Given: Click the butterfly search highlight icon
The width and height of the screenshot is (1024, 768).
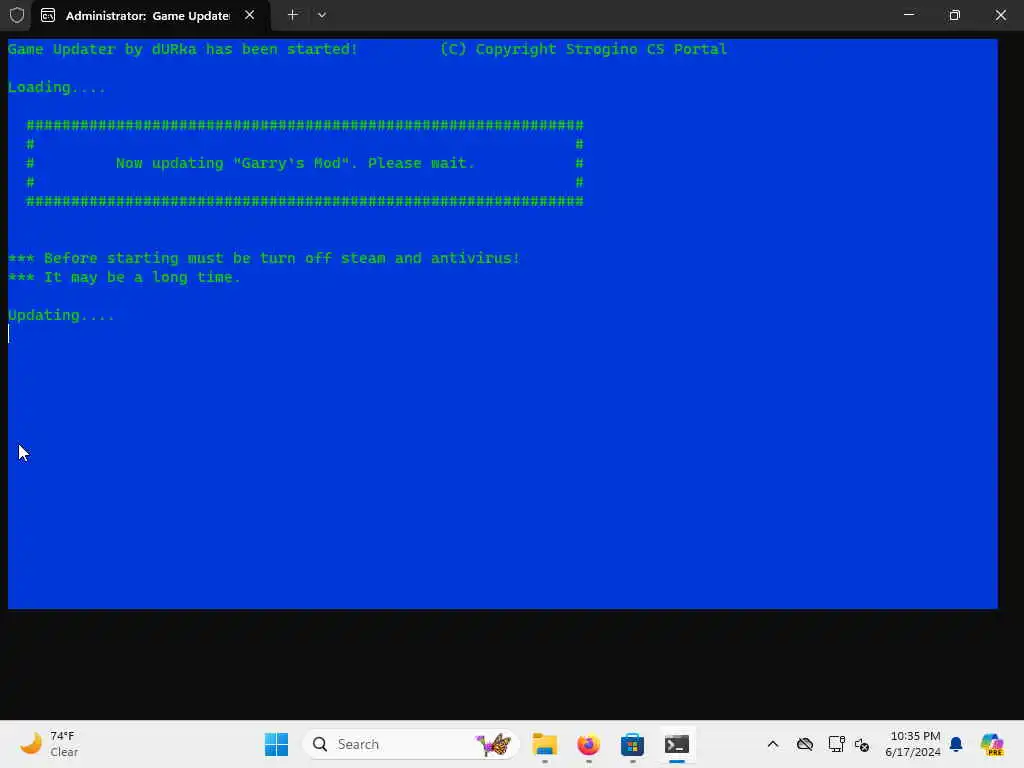Looking at the screenshot, I should [493, 744].
